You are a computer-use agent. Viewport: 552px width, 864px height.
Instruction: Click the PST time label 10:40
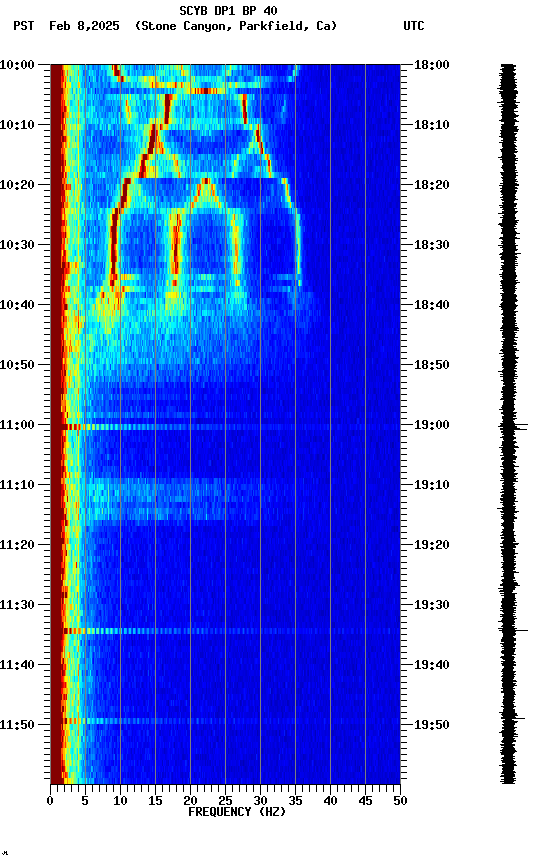click(17, 305)
